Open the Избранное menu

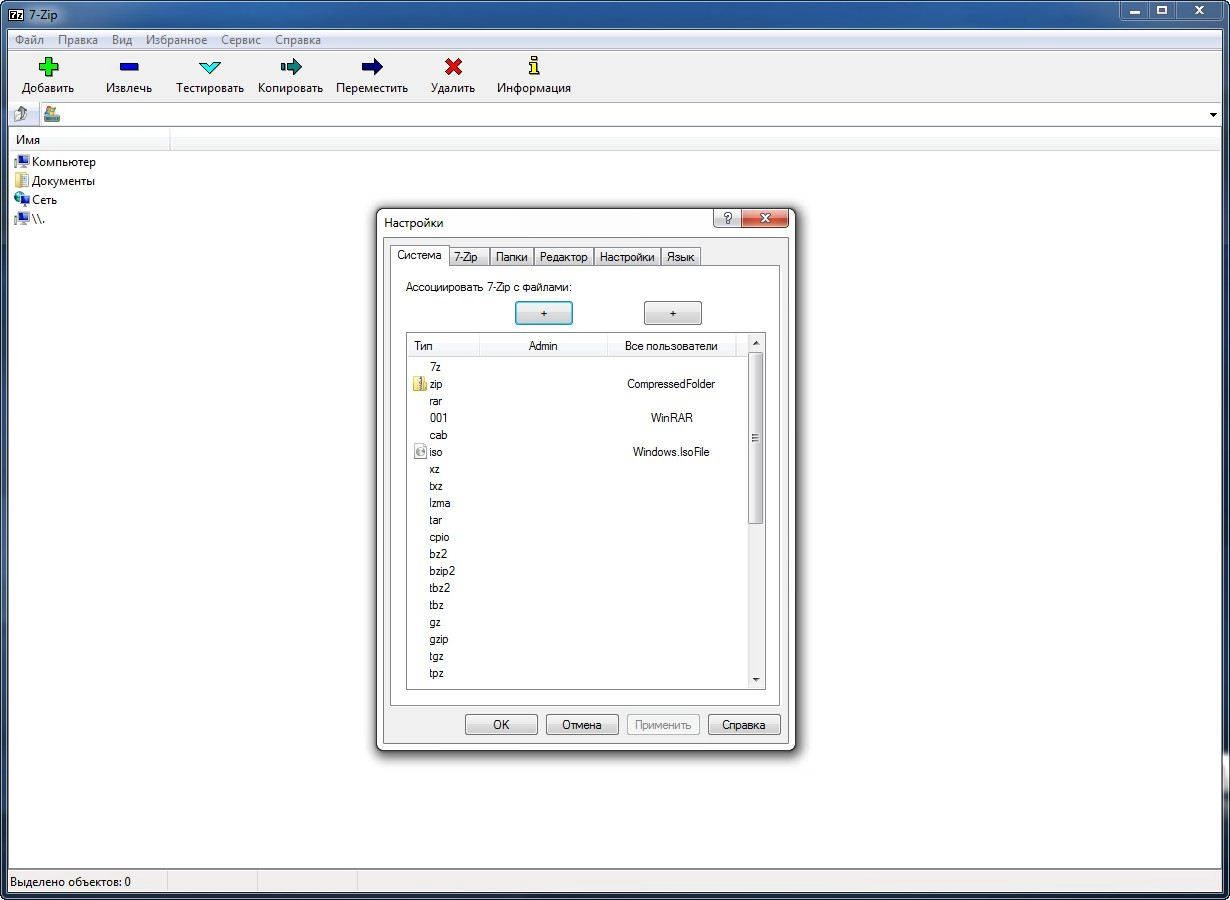tap(177, 40)
